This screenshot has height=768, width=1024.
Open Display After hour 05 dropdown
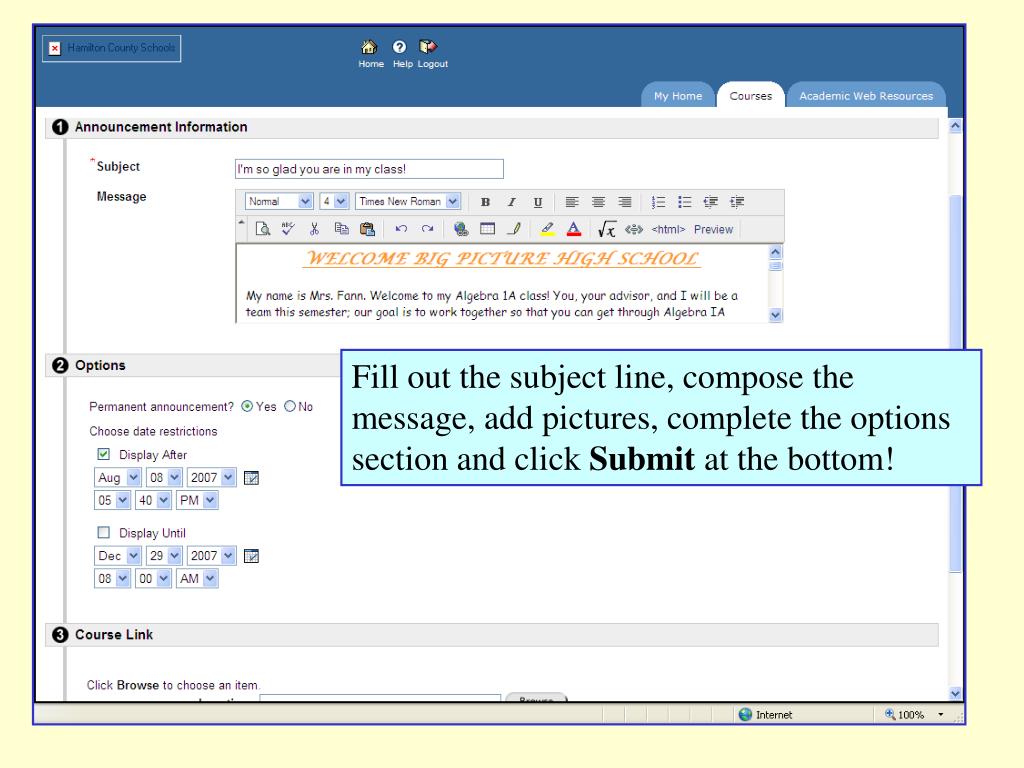tap(112, 500)
